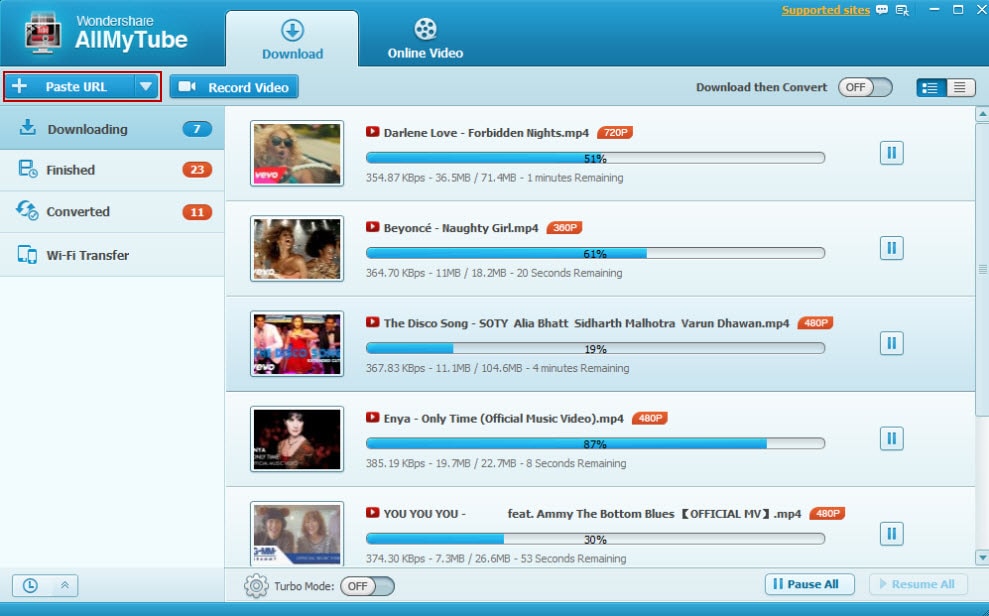Click the scrollbar down arrow

coord(982,557)
